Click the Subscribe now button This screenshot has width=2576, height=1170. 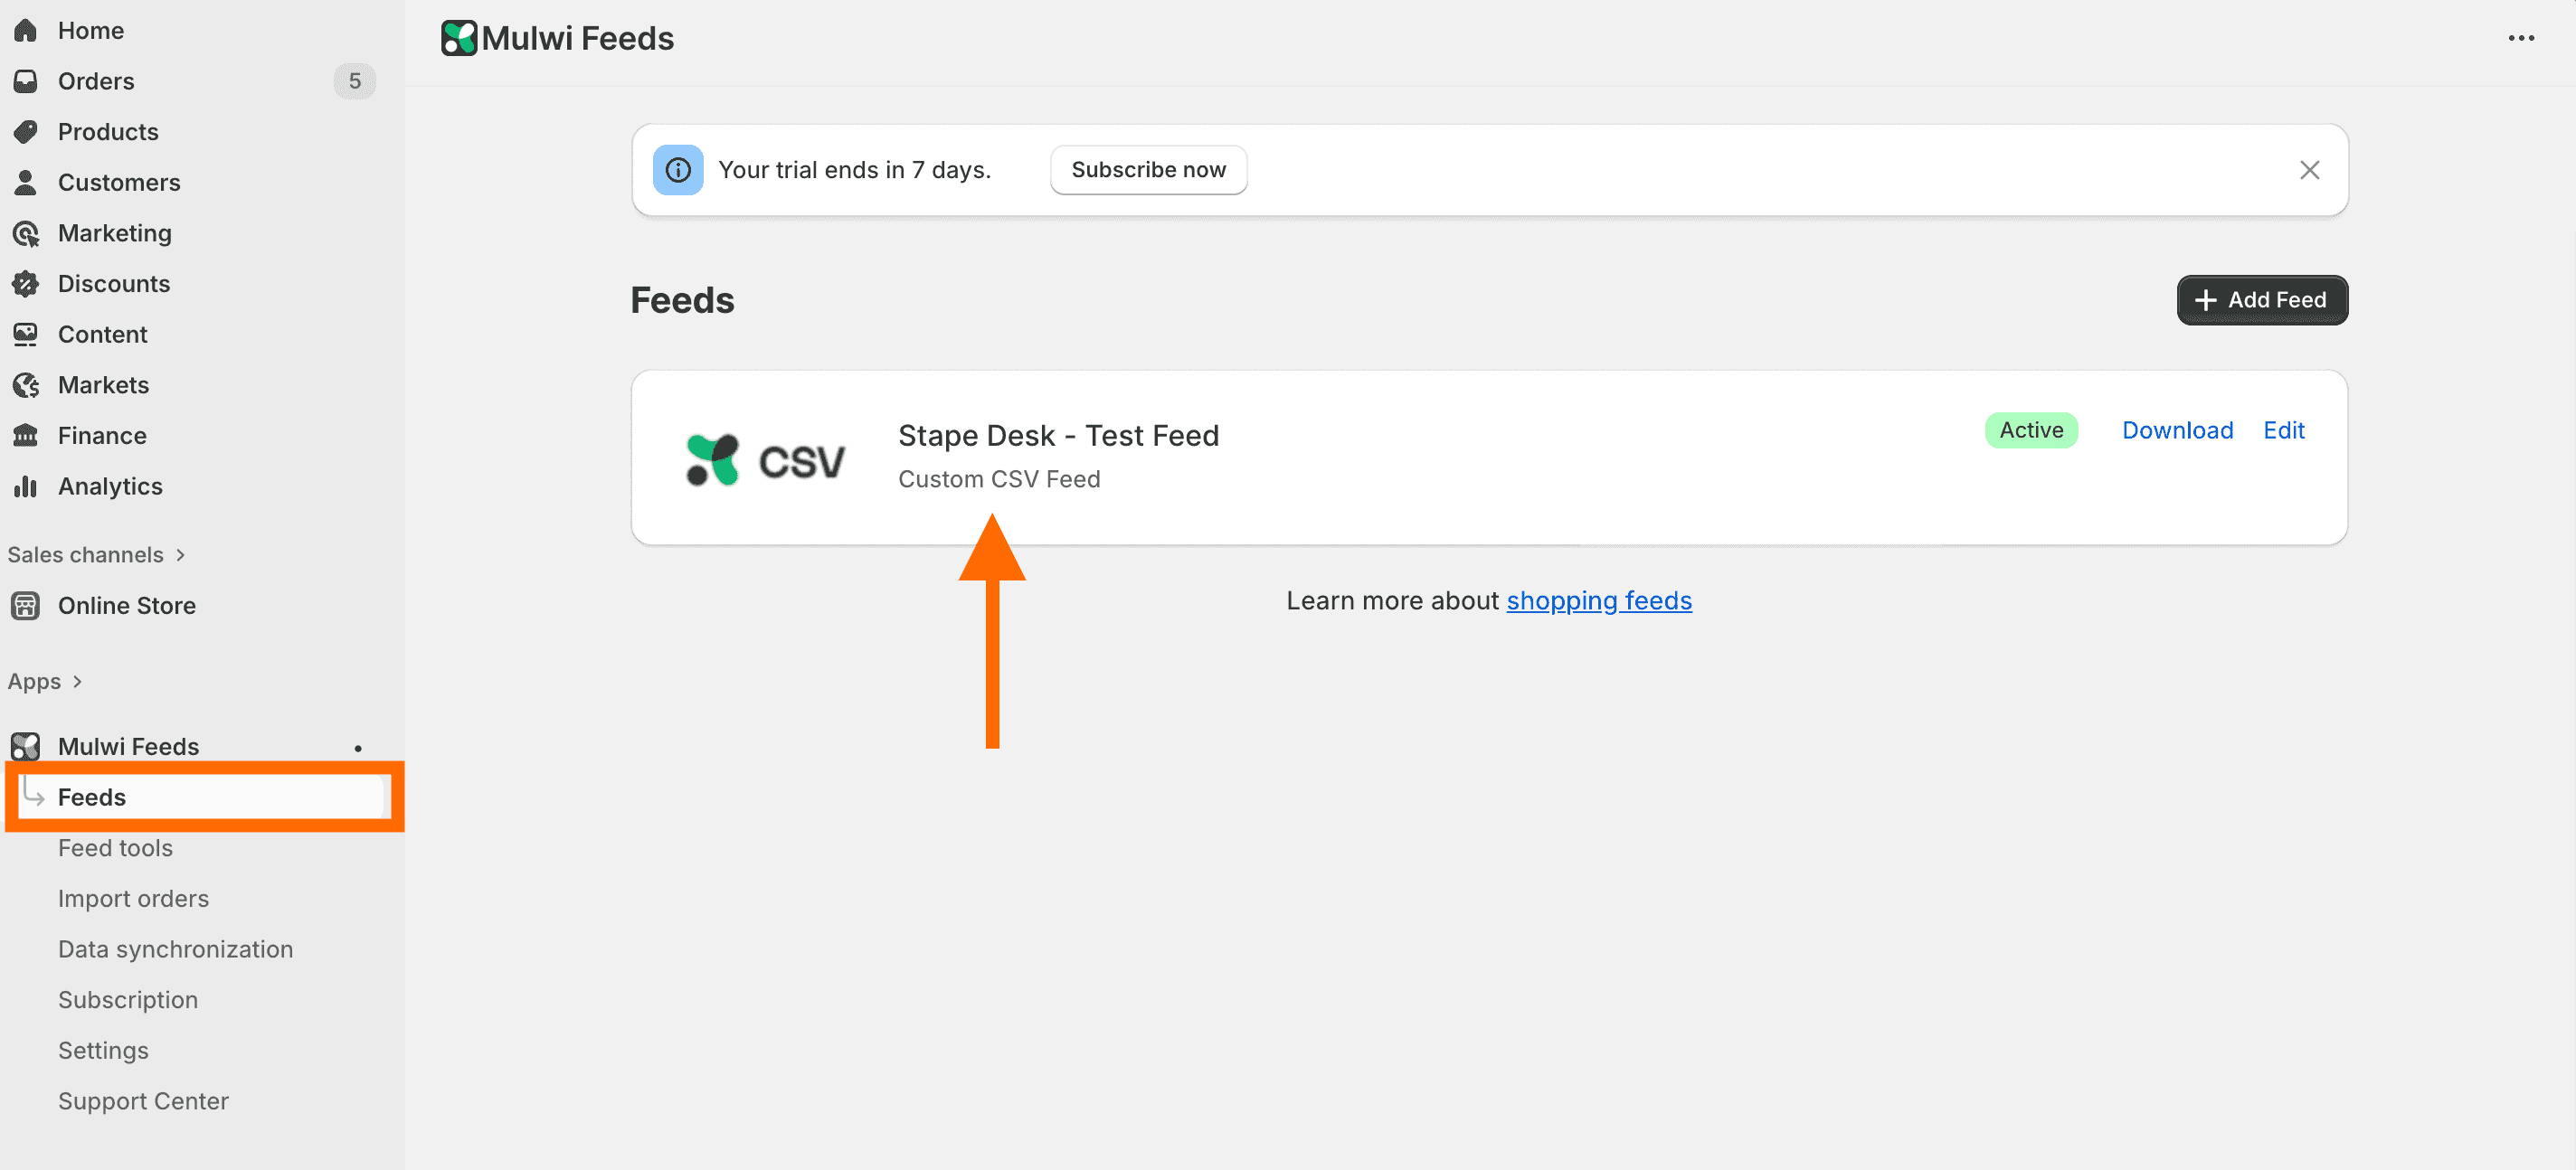[x=1148, y=170]
